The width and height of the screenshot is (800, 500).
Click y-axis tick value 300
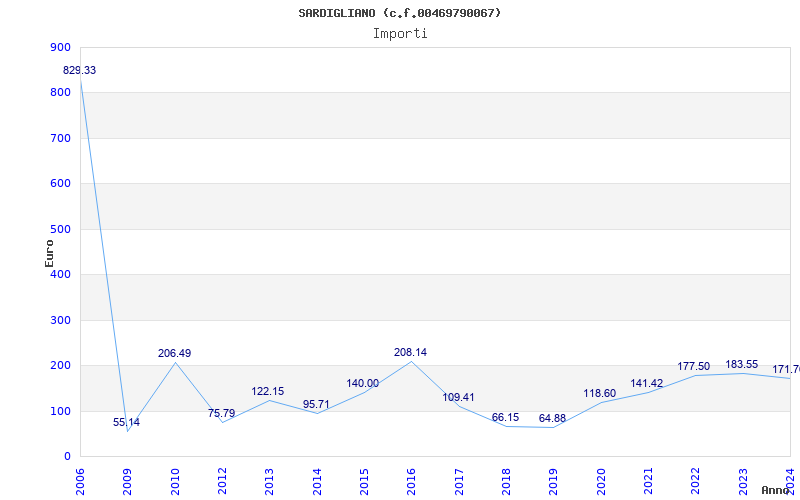point(61,320)
